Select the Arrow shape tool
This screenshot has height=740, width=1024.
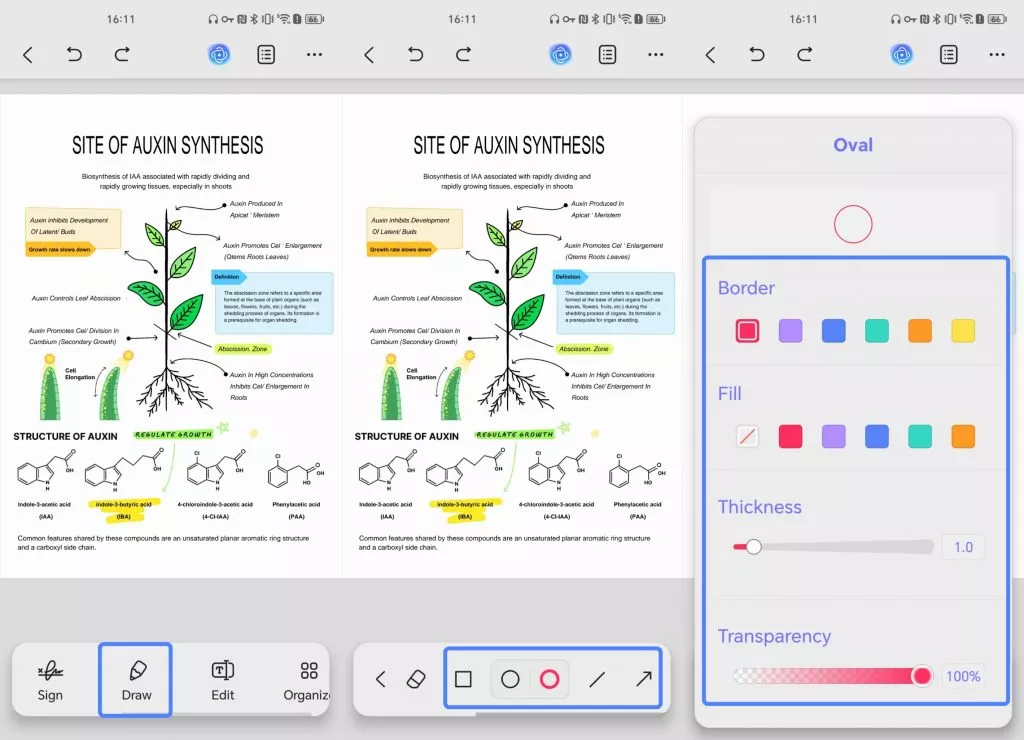coord(643,679)
